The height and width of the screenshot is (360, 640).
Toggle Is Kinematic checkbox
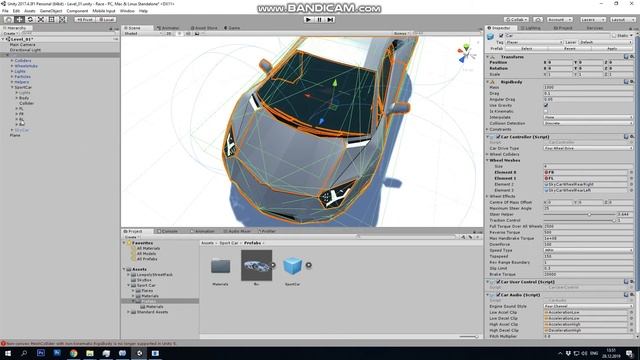coord(546,111)
